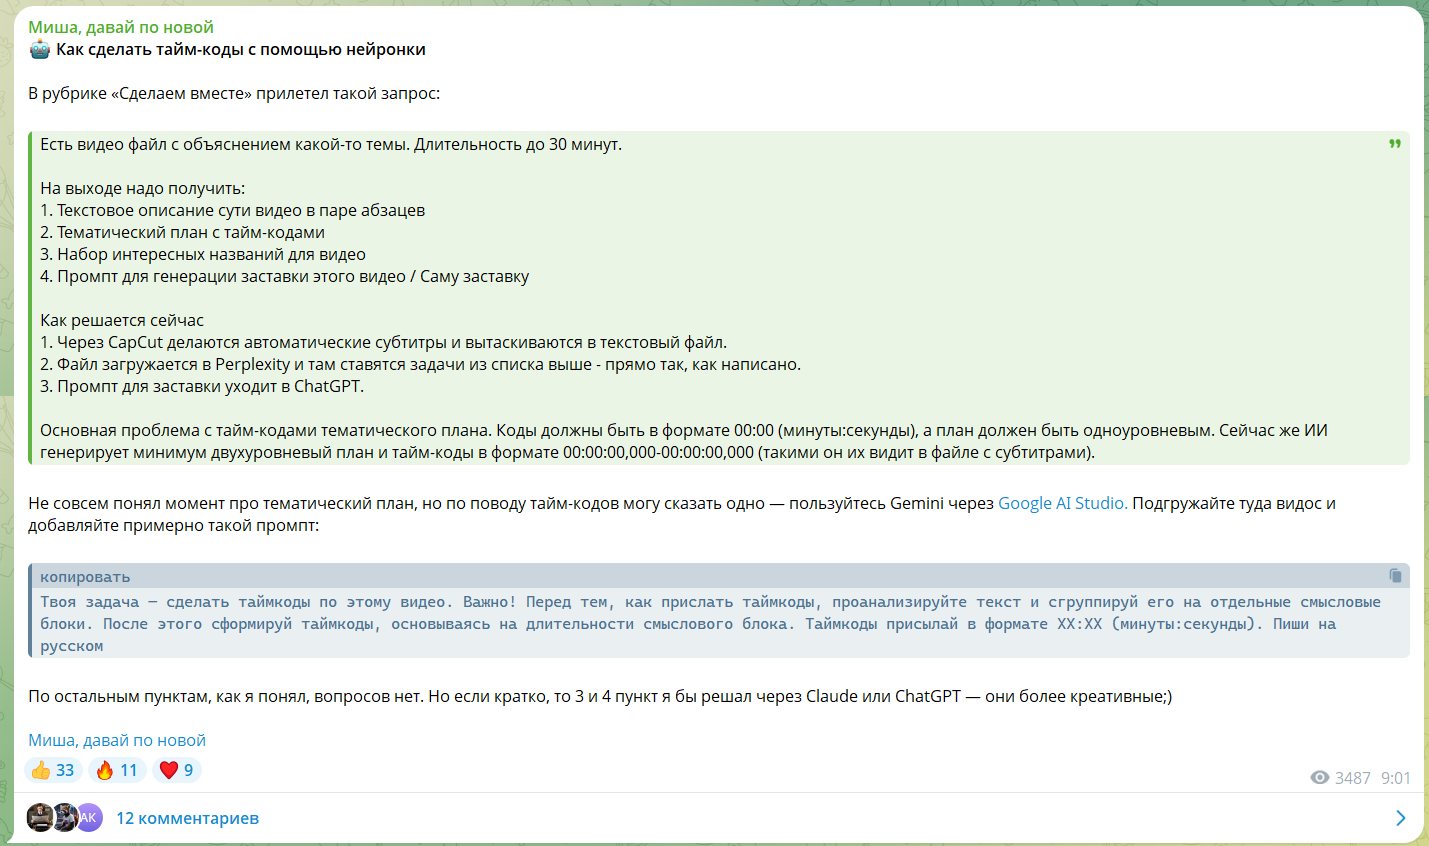Toggle the red heart reaction with 9
The width and height of the screenshot is (1429, 846).
pos(177,770)
